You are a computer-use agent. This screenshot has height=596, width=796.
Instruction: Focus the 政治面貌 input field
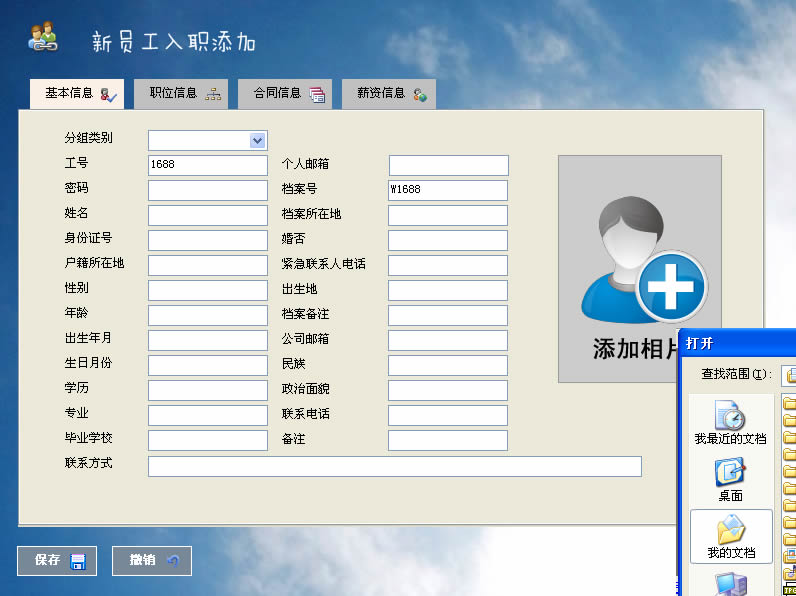point(448,390)
